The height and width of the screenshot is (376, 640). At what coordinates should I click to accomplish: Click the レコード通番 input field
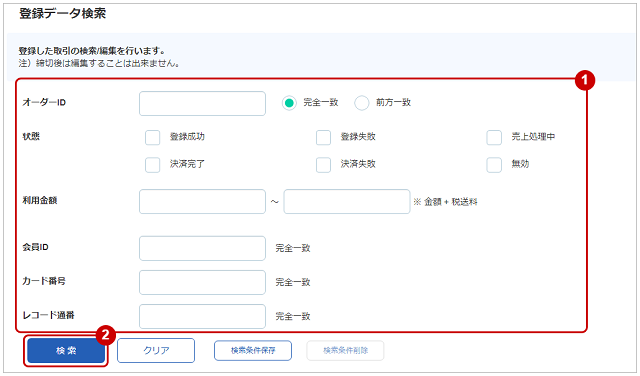point(202,316)
